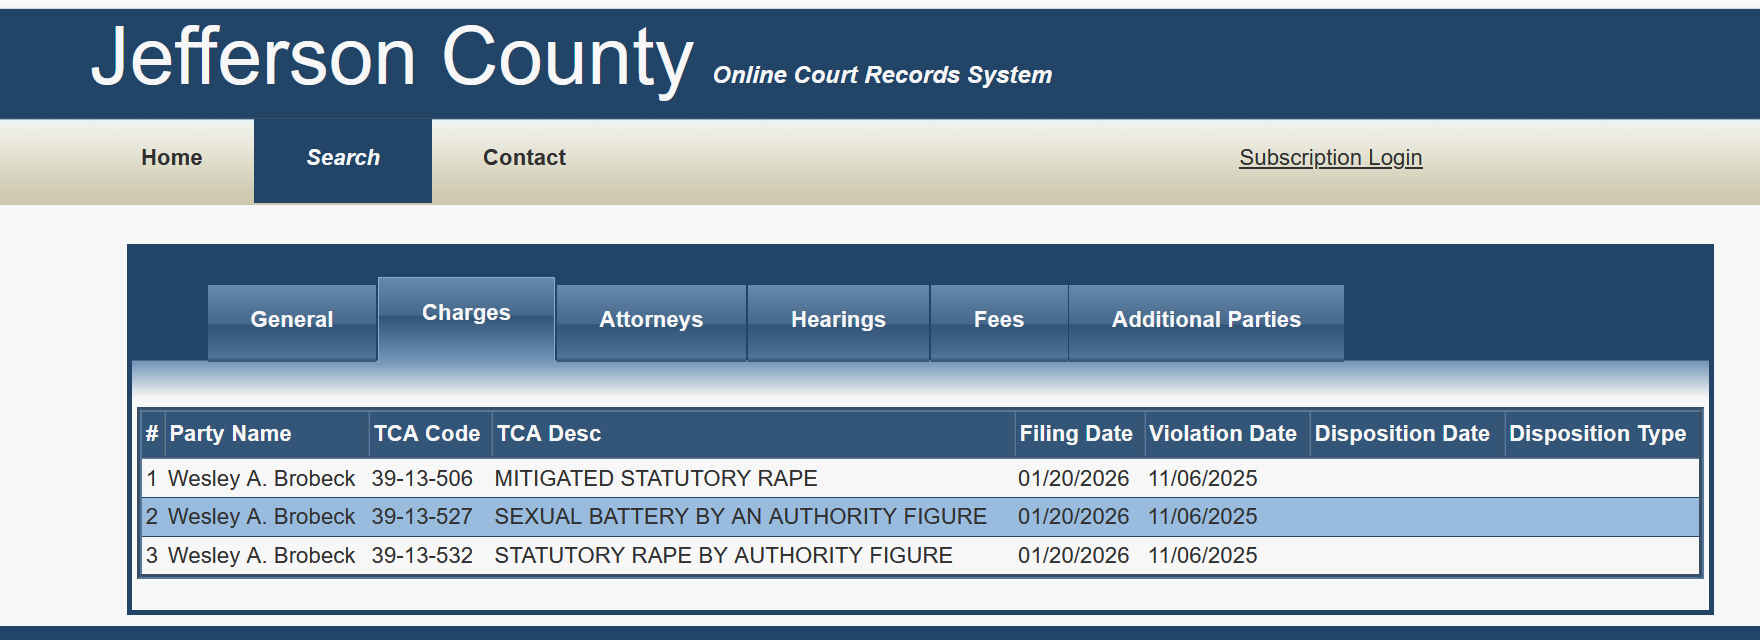This screenshot has height=640, width=1760.
Task: Select the Charges tab
Action: (466, 316)
